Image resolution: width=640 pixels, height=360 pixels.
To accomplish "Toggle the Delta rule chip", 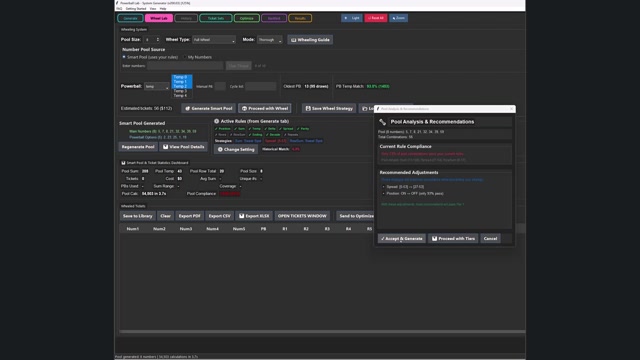I will [x=270, y=129].
